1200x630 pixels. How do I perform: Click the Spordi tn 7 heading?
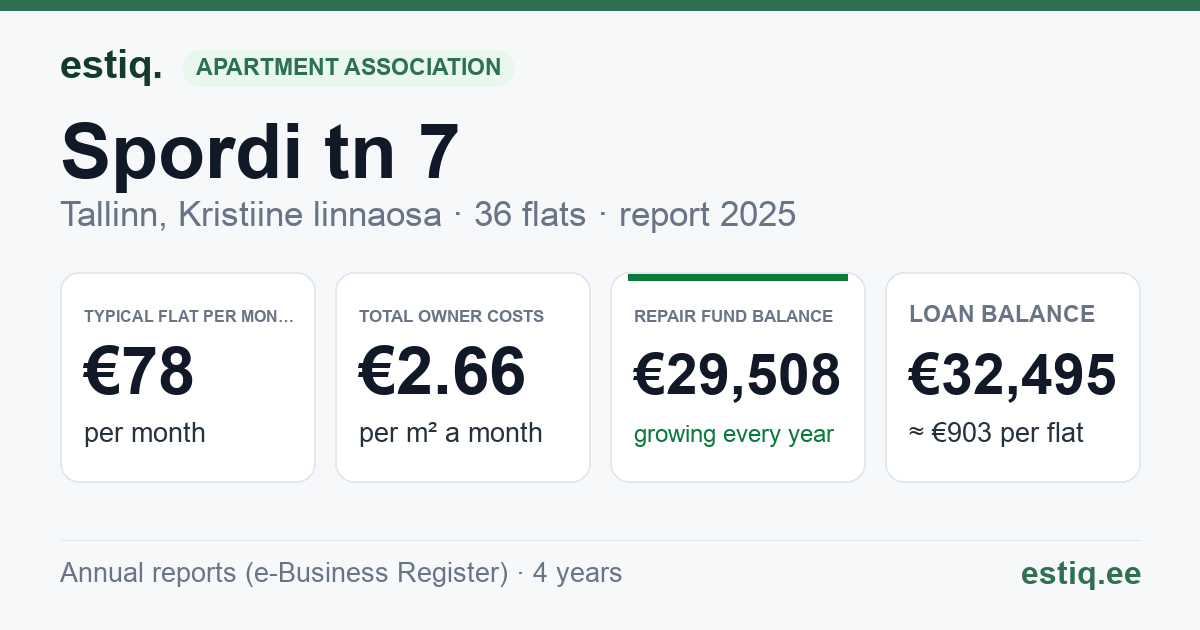(260, 151)
